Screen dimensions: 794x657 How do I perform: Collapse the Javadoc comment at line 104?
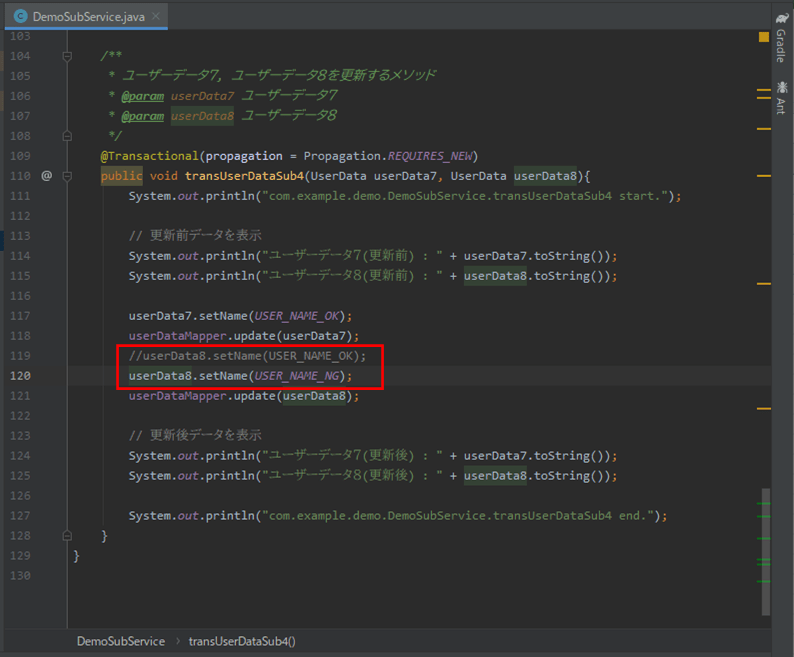coord(68,56)
